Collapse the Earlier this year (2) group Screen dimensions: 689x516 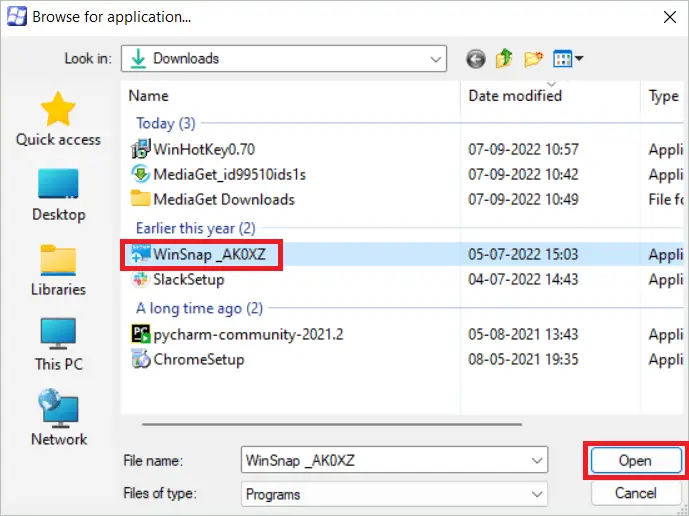coord(196,228)
